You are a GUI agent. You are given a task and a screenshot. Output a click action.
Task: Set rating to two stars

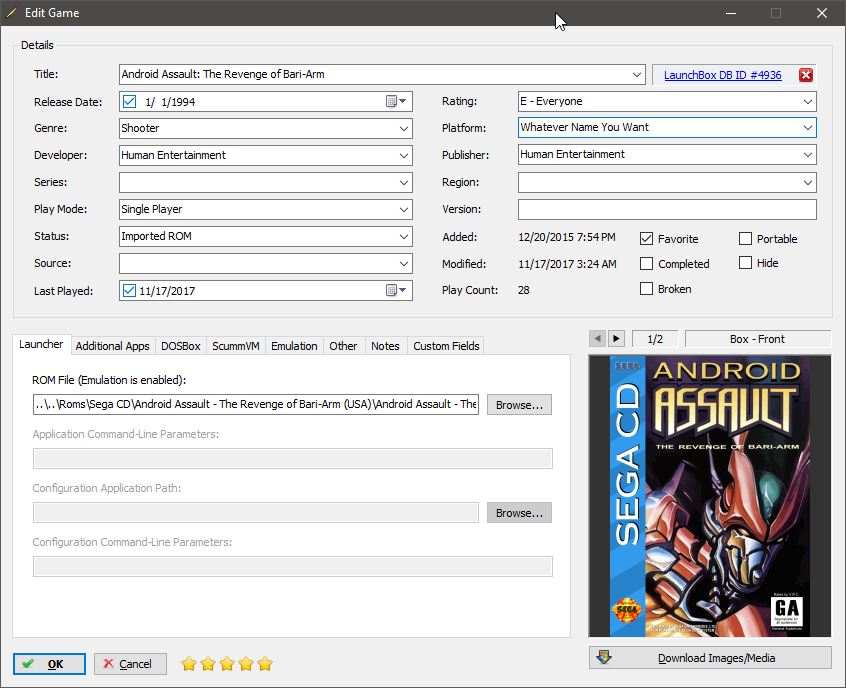point(208,664)
